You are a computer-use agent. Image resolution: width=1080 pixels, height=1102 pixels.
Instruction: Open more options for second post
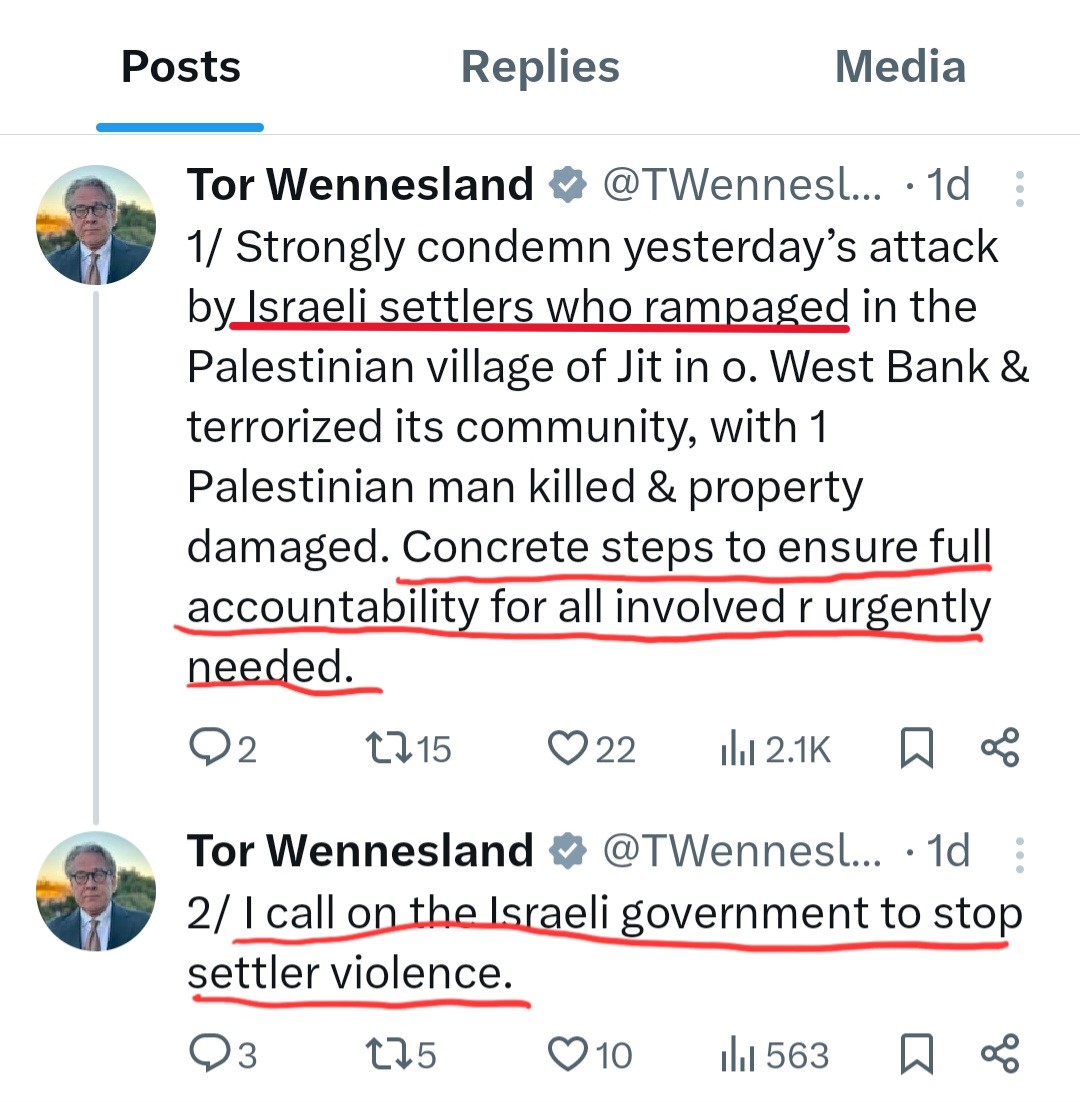[1019, 854]
